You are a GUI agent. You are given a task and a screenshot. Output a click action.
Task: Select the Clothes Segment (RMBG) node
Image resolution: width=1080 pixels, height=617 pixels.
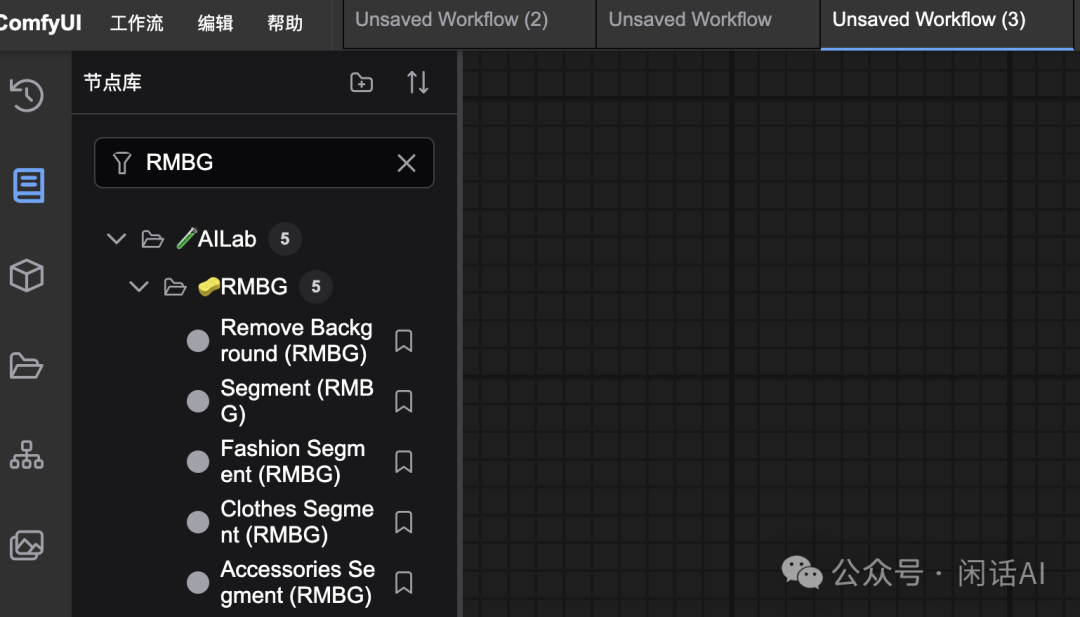[296, 522]
